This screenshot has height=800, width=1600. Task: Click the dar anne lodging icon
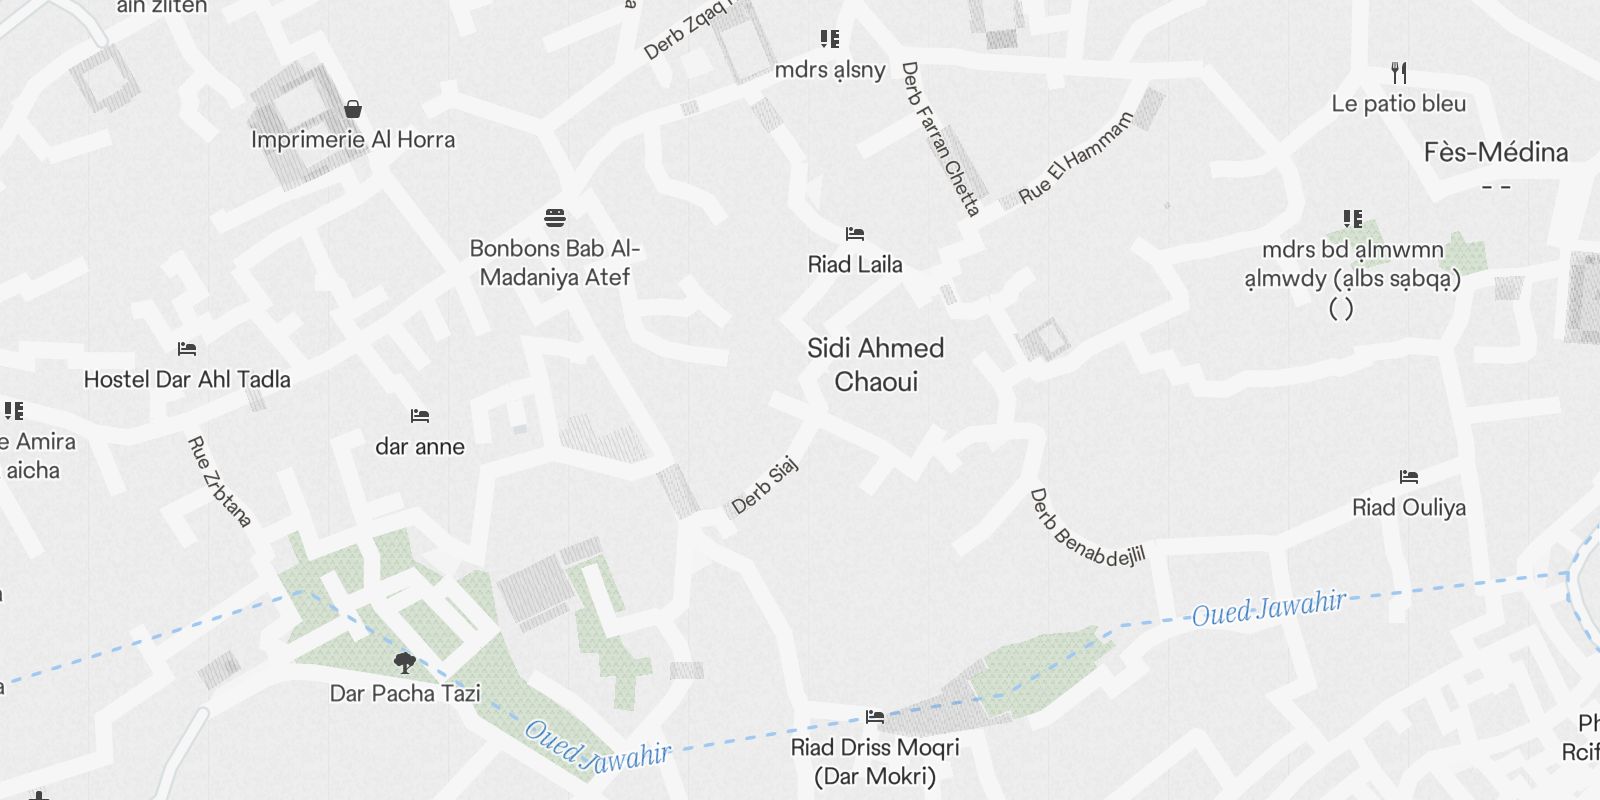420,416
